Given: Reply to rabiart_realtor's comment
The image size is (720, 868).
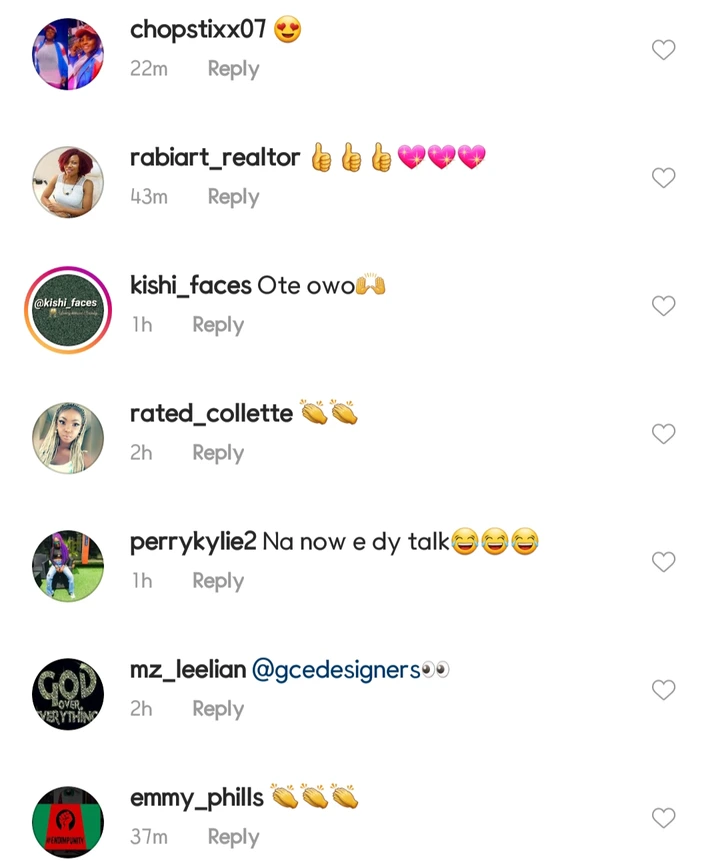Looking at the screenshot, I should point(233,197).
